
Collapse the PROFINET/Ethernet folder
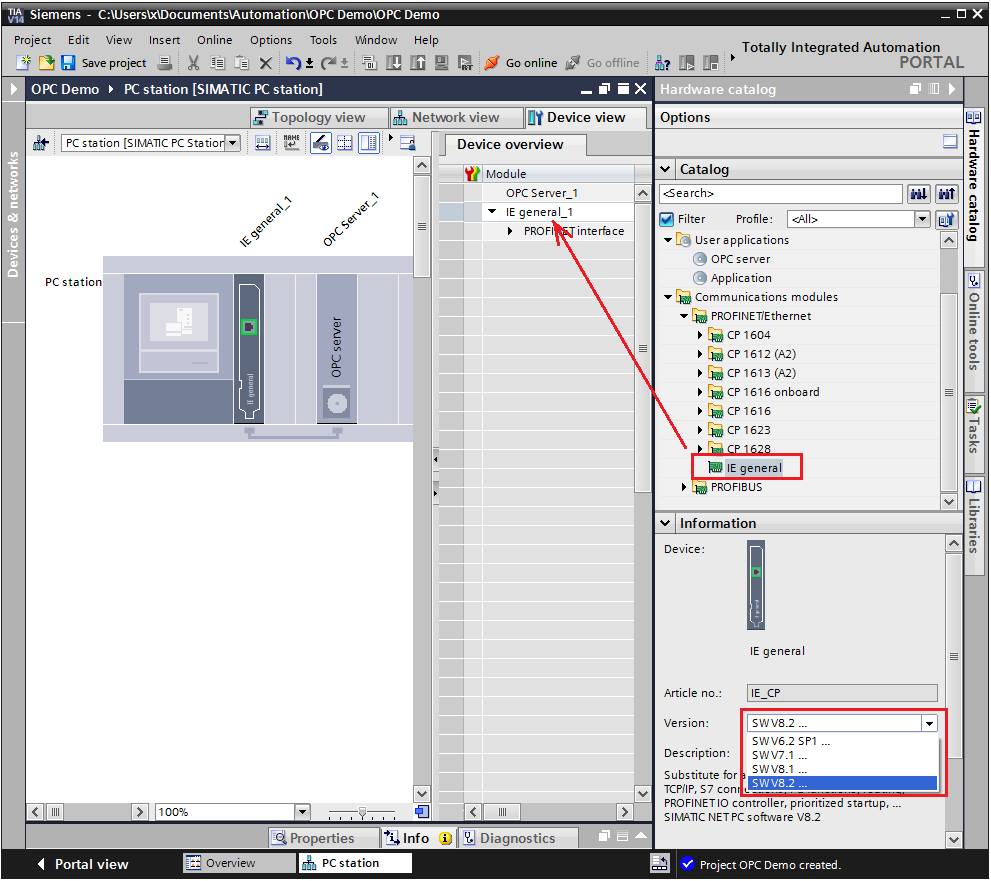click(x=683, y=316)
